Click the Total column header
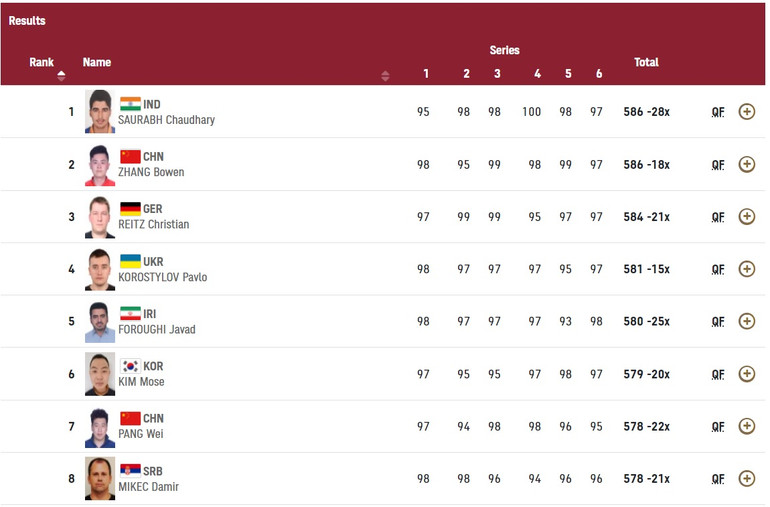 pyautogui.click(x=646, y=62)
